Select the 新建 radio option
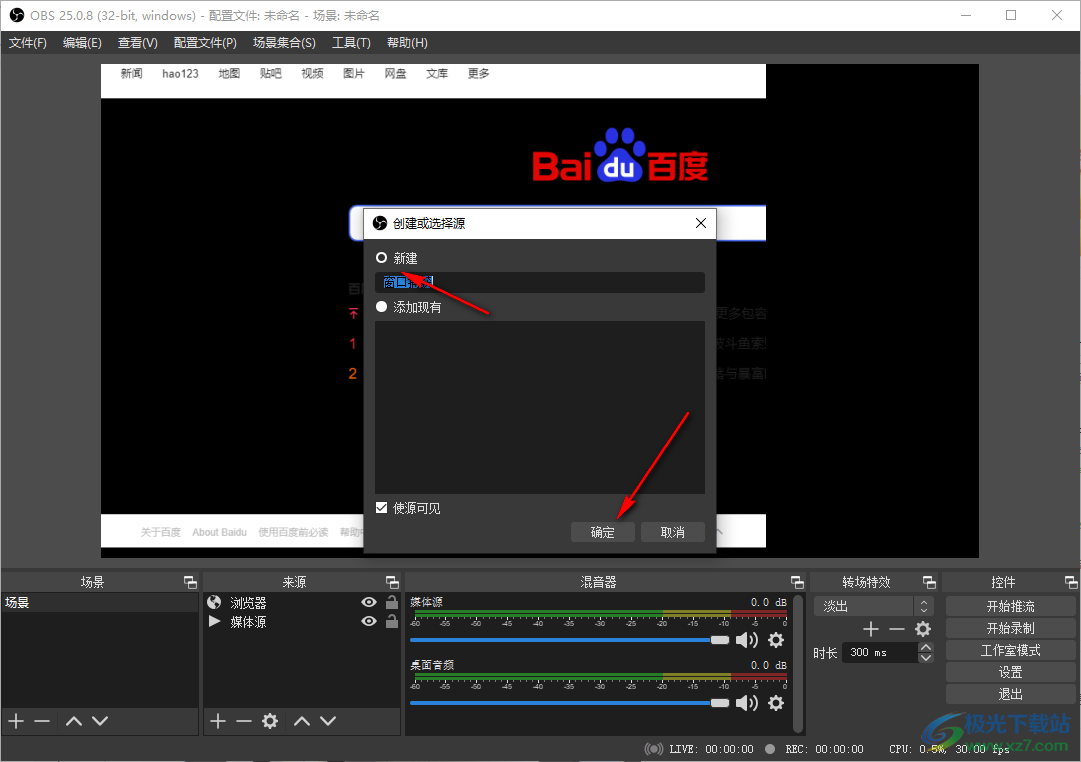The width and height of the screenshot is (1081, 762). pos(381,258)
